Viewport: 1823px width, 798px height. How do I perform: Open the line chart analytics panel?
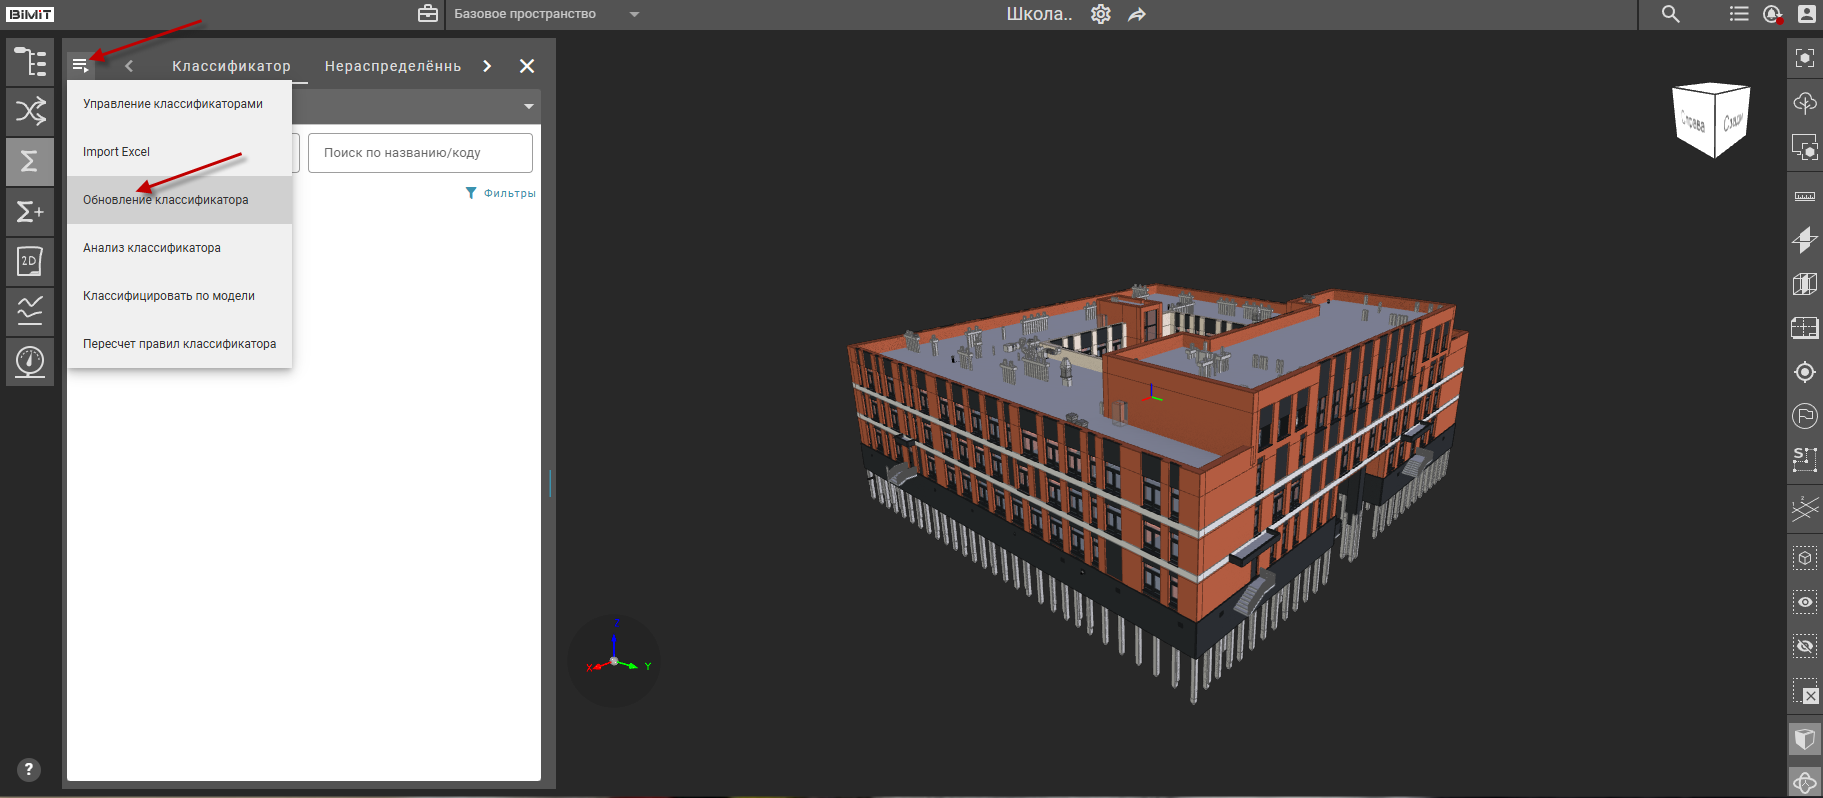pos(30,311)
